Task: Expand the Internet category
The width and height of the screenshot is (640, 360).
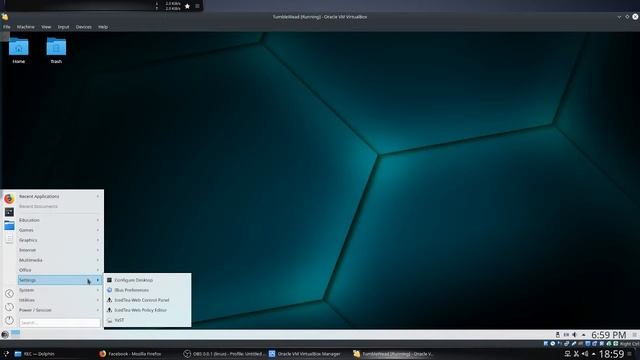Action: pos(59,250)
